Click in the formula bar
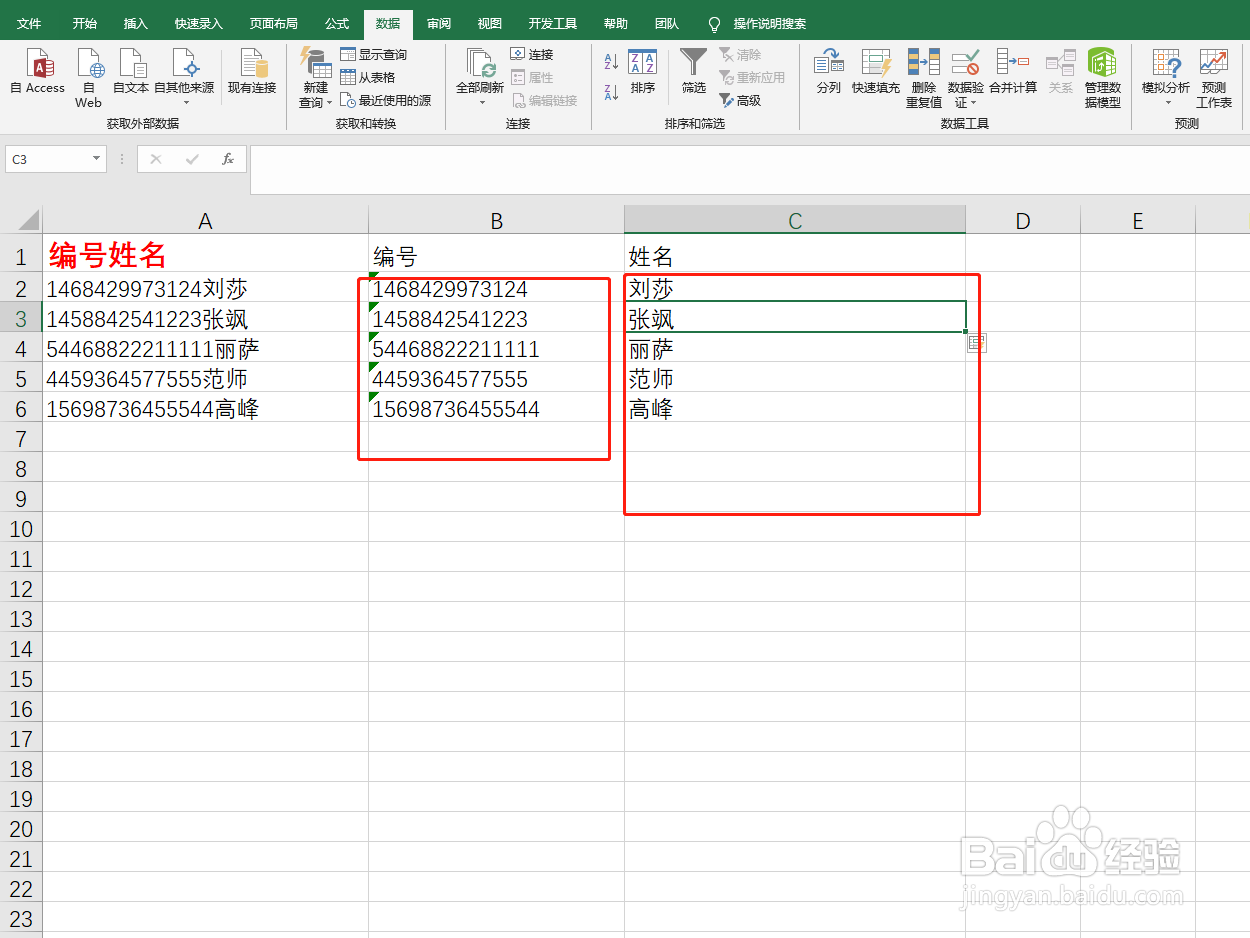The image size is (1250, 938). tap(748, 169)
